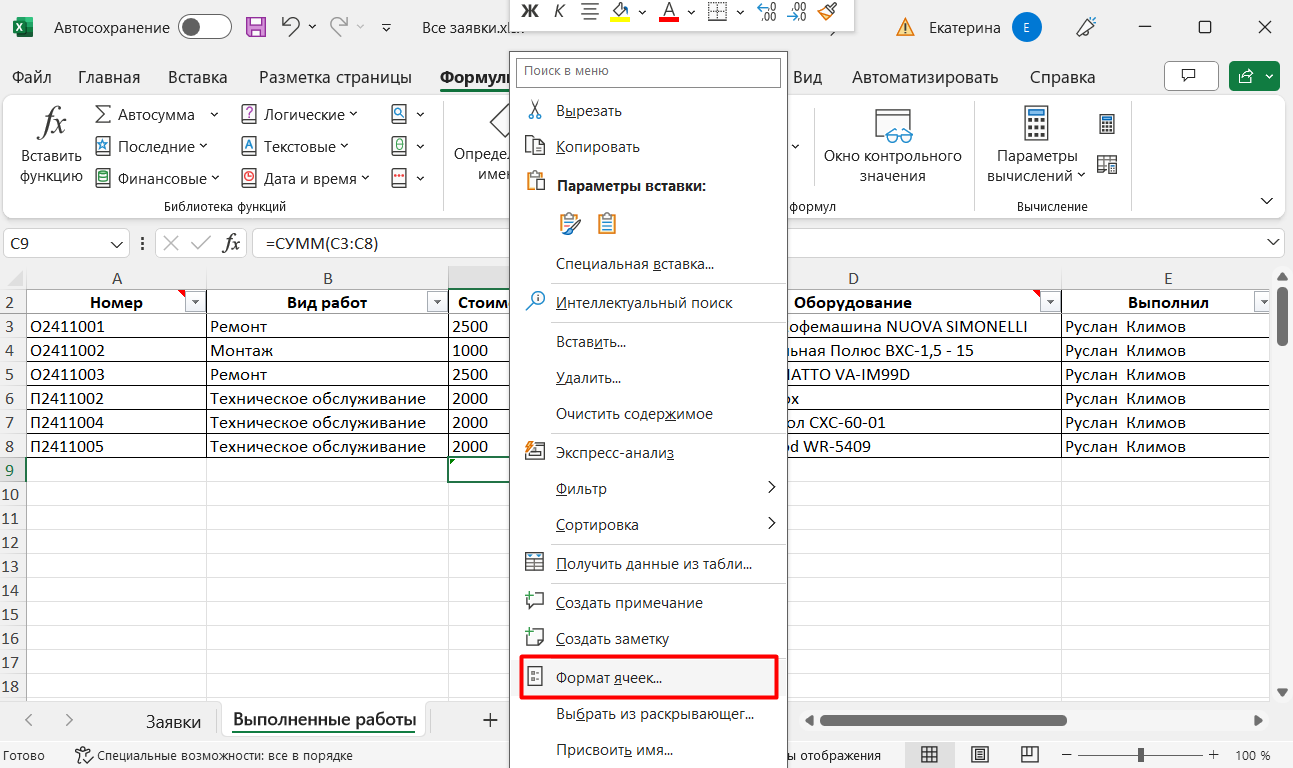Image resolution: width=1293 pixels, height=768 pixels.
Task: Toggle the AutoSave switch
Action: 205,27
